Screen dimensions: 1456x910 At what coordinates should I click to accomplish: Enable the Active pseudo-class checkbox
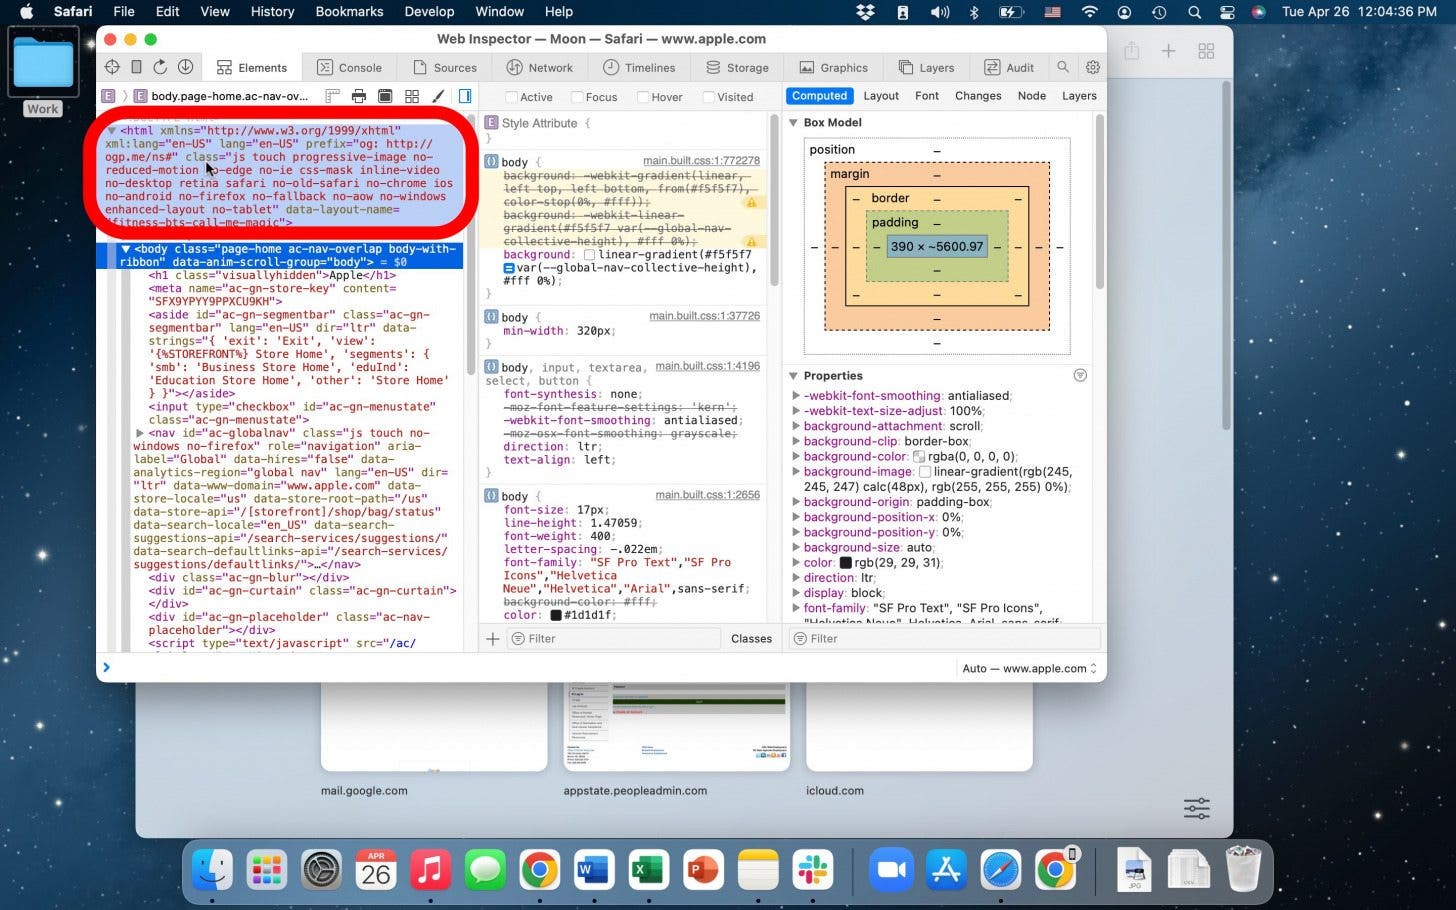click(511, 97)
